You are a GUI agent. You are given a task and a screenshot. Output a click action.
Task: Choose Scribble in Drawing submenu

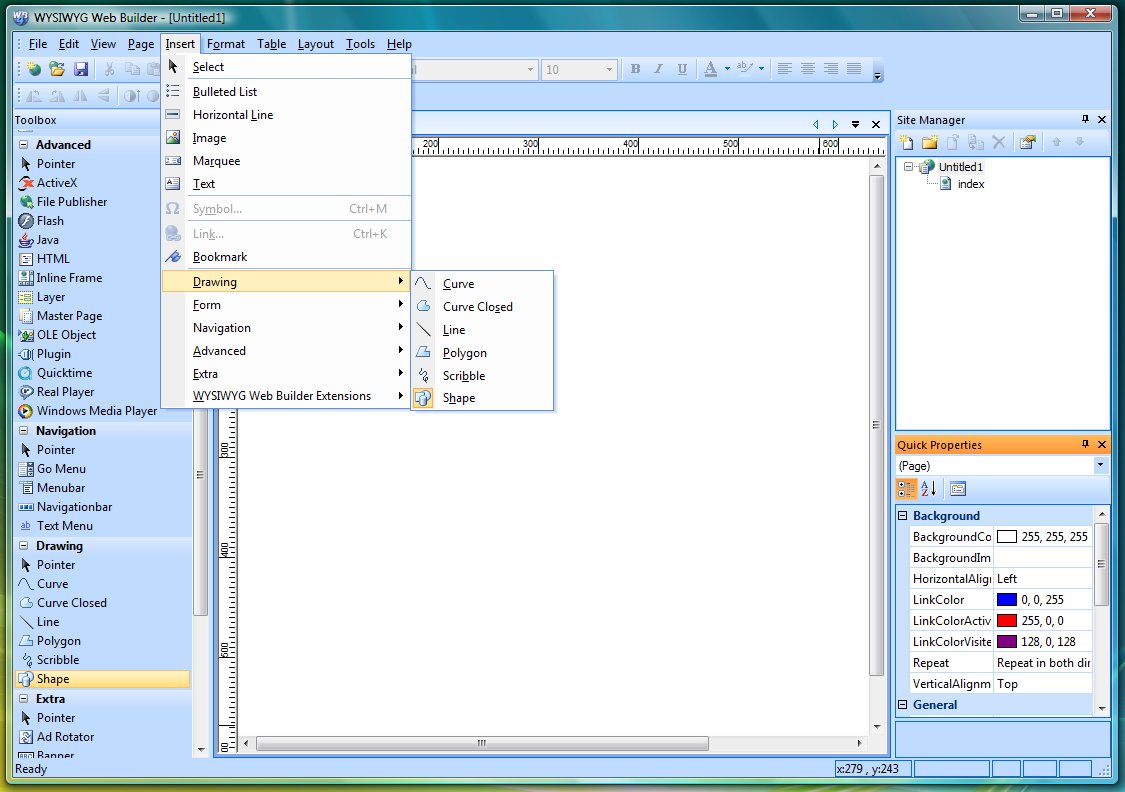[482, 376]
